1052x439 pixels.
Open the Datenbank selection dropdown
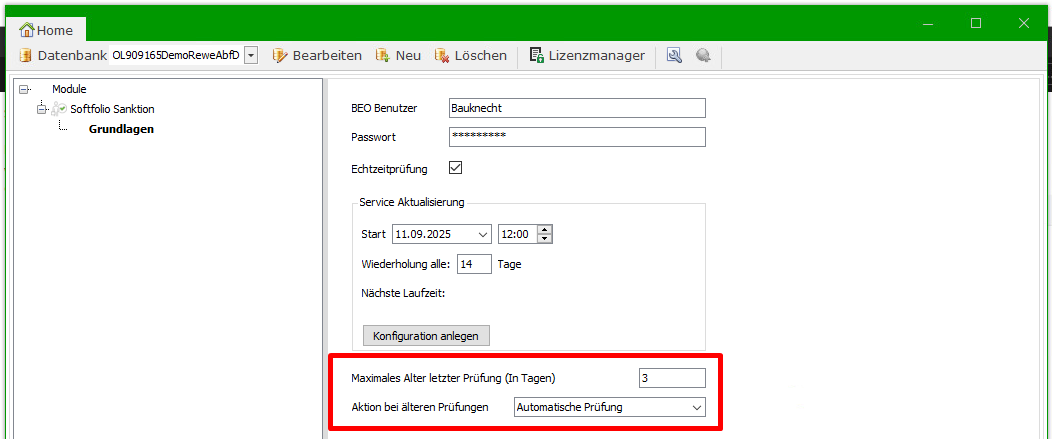tap(251, 56)
